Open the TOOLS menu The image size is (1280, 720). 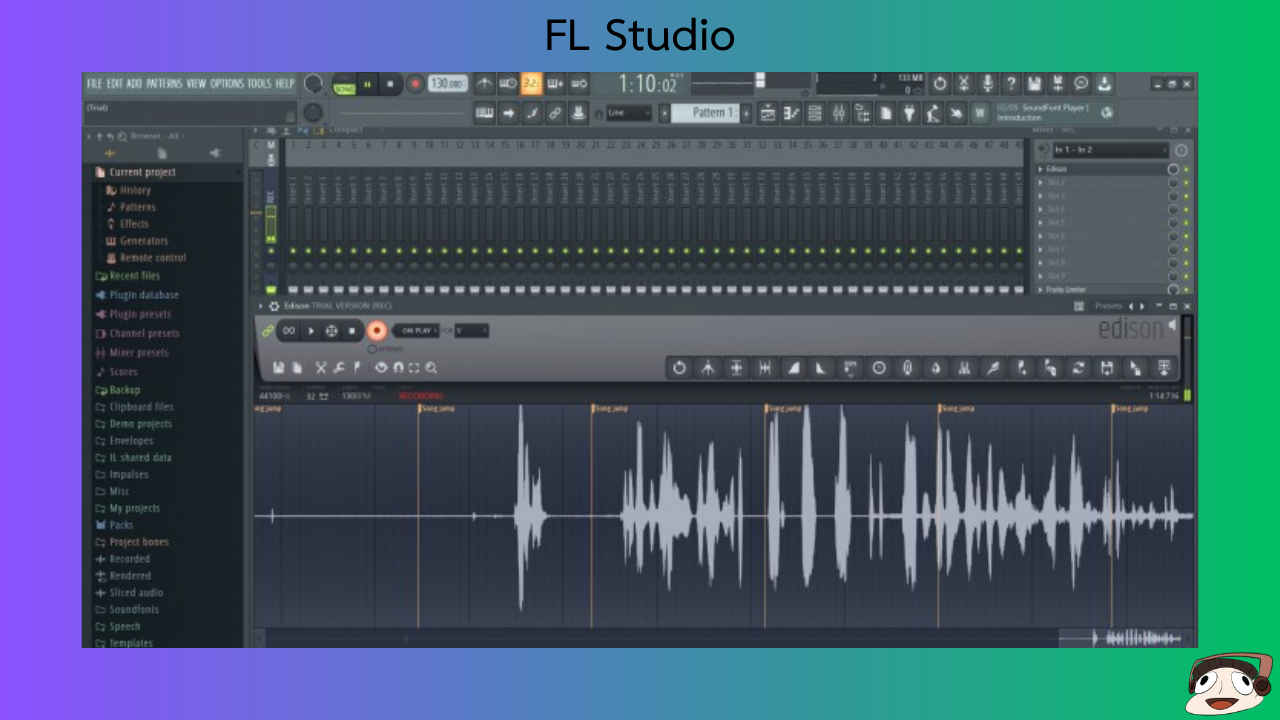[x=259, y=84]
